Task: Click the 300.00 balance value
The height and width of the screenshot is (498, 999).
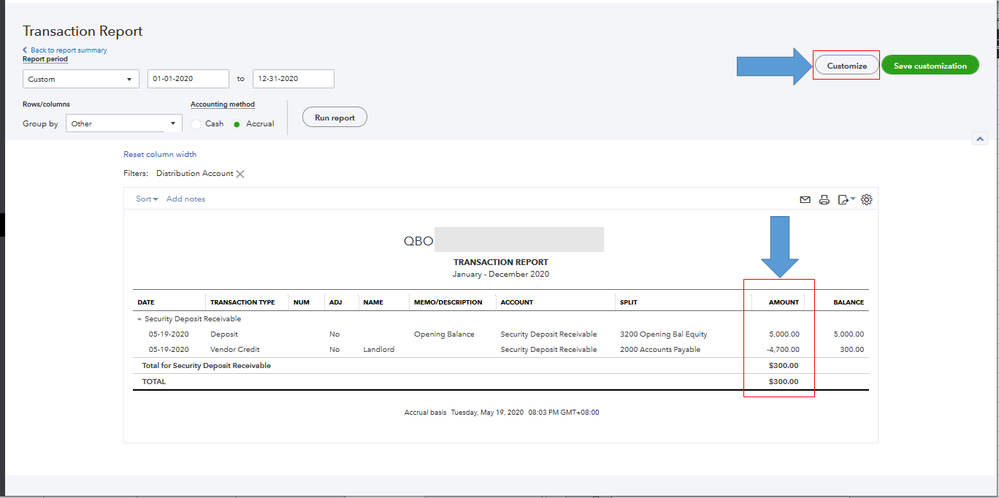Action: coord(852,350)
